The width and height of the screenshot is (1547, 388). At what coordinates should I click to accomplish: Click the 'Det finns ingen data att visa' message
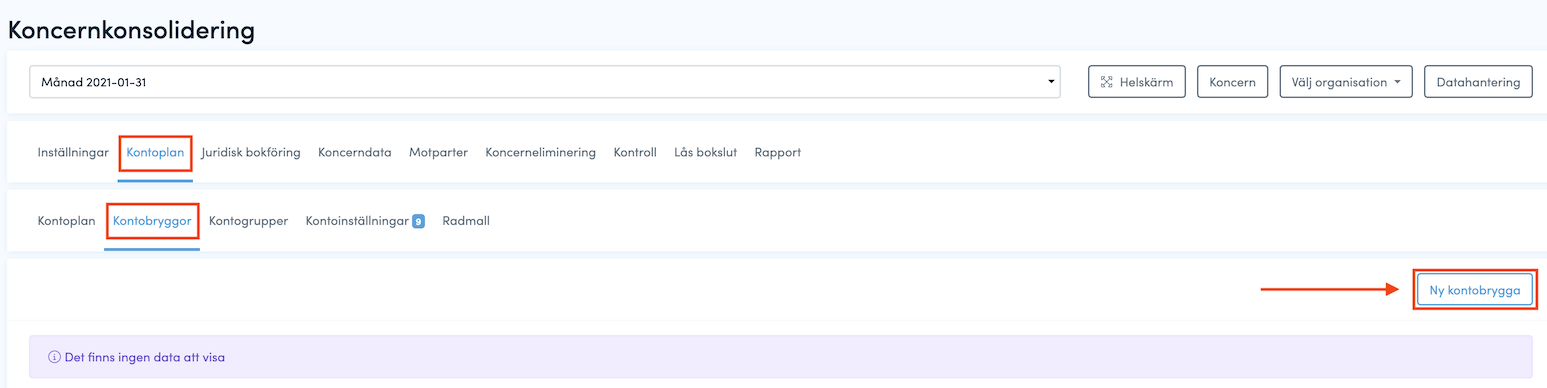click(x=144, y=357)
